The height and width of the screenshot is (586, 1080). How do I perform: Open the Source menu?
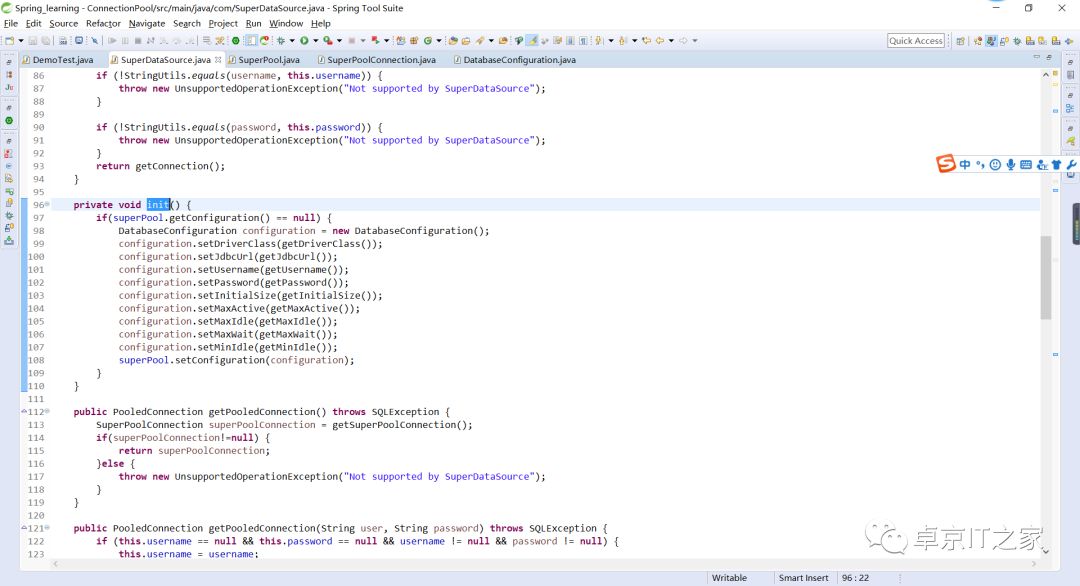(x=63, y=23)
